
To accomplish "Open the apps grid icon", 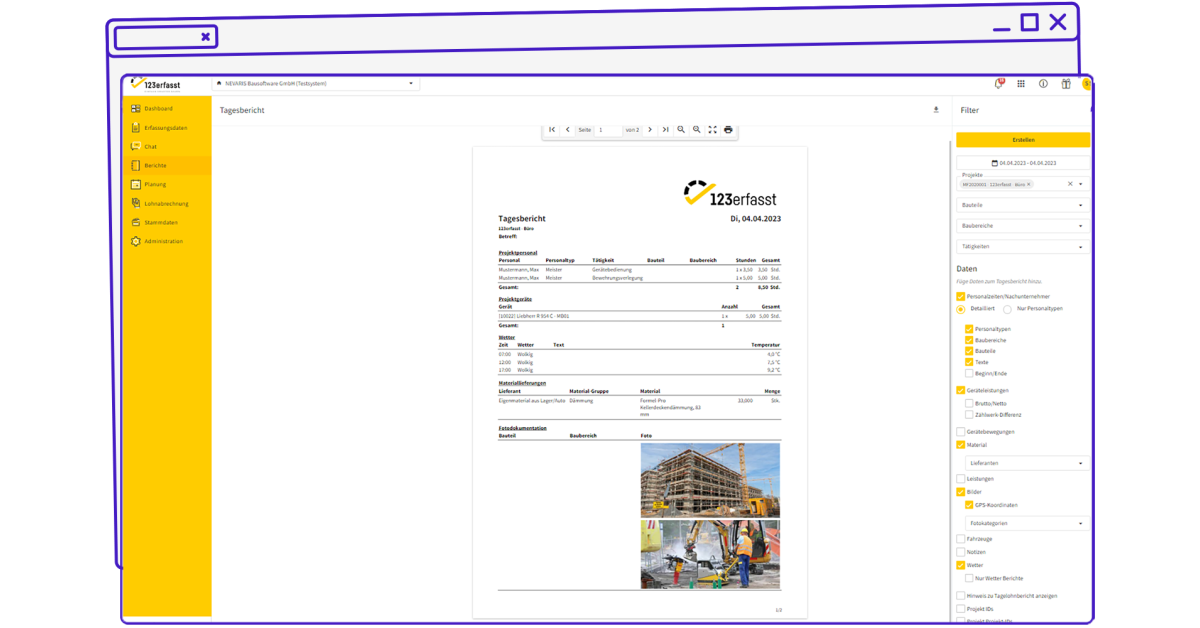I will coord(1021,84).
